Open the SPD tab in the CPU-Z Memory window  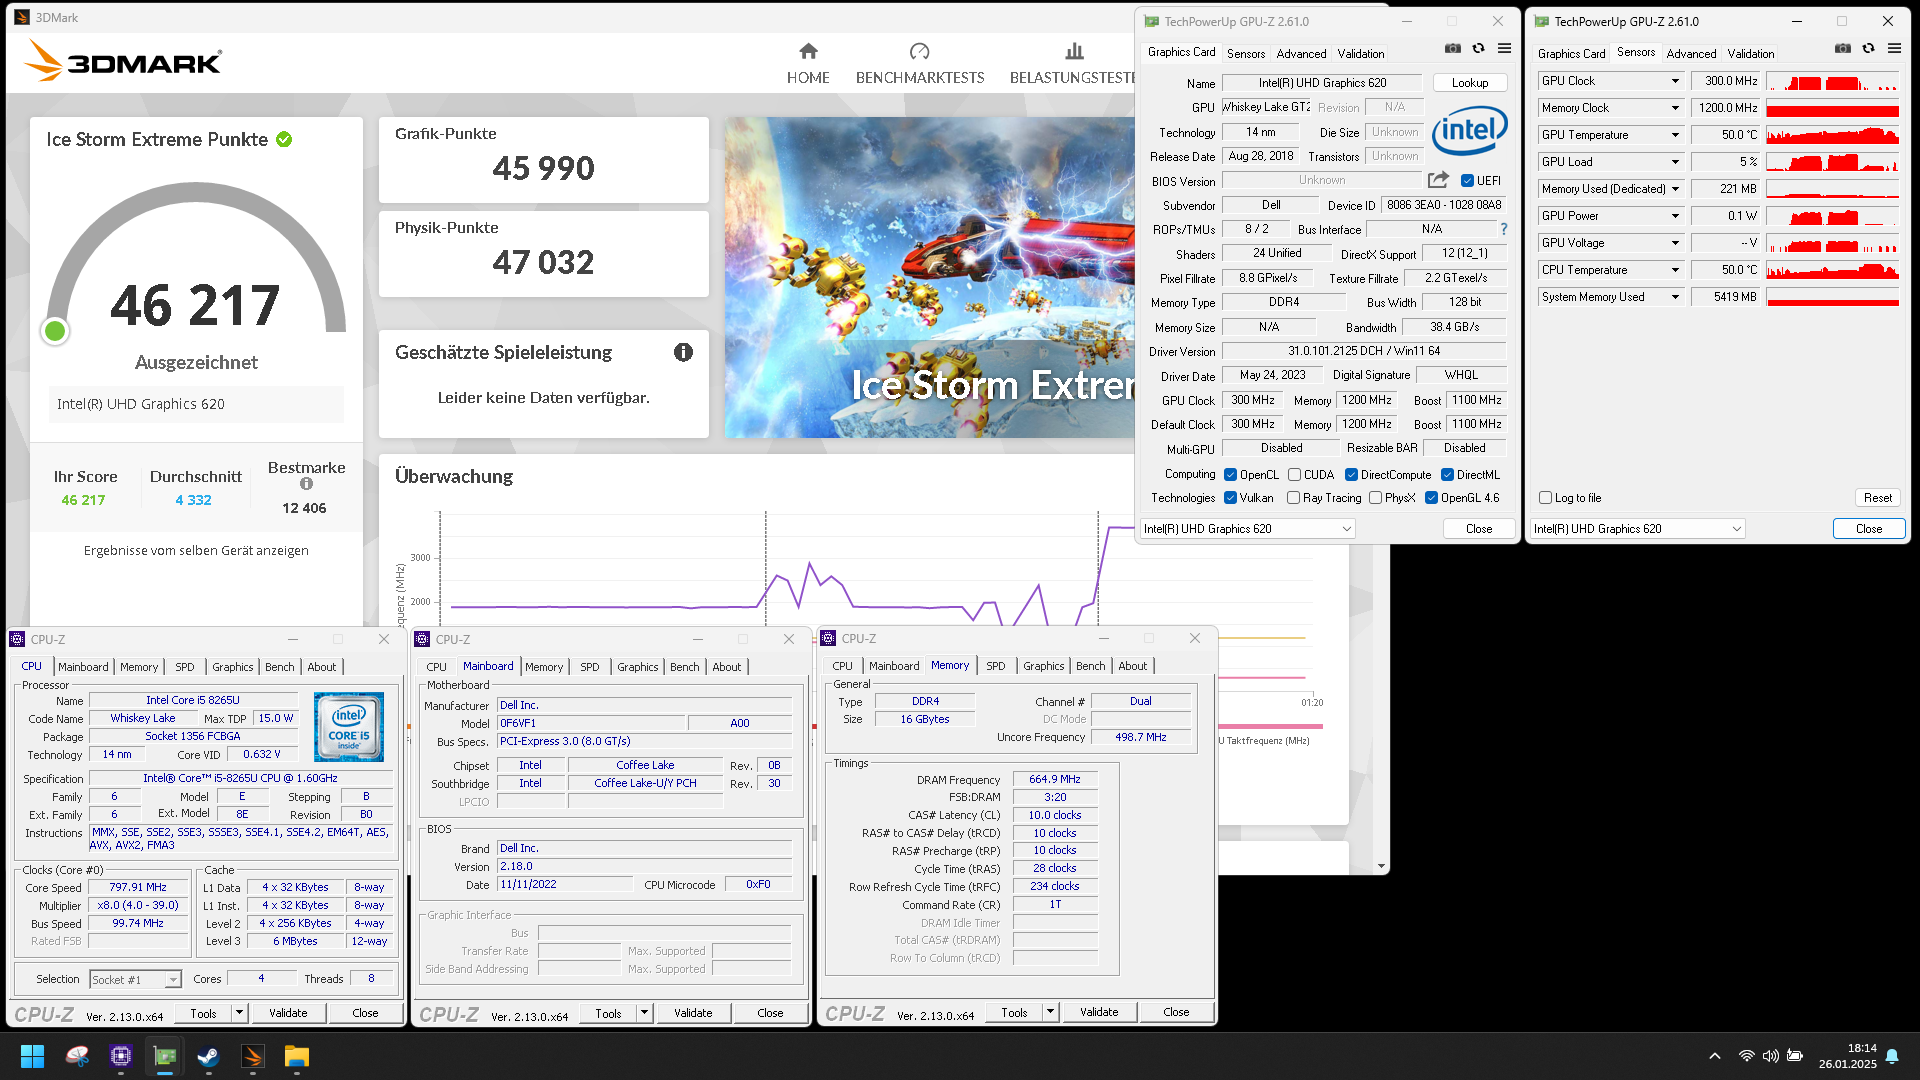coord(995,666)
